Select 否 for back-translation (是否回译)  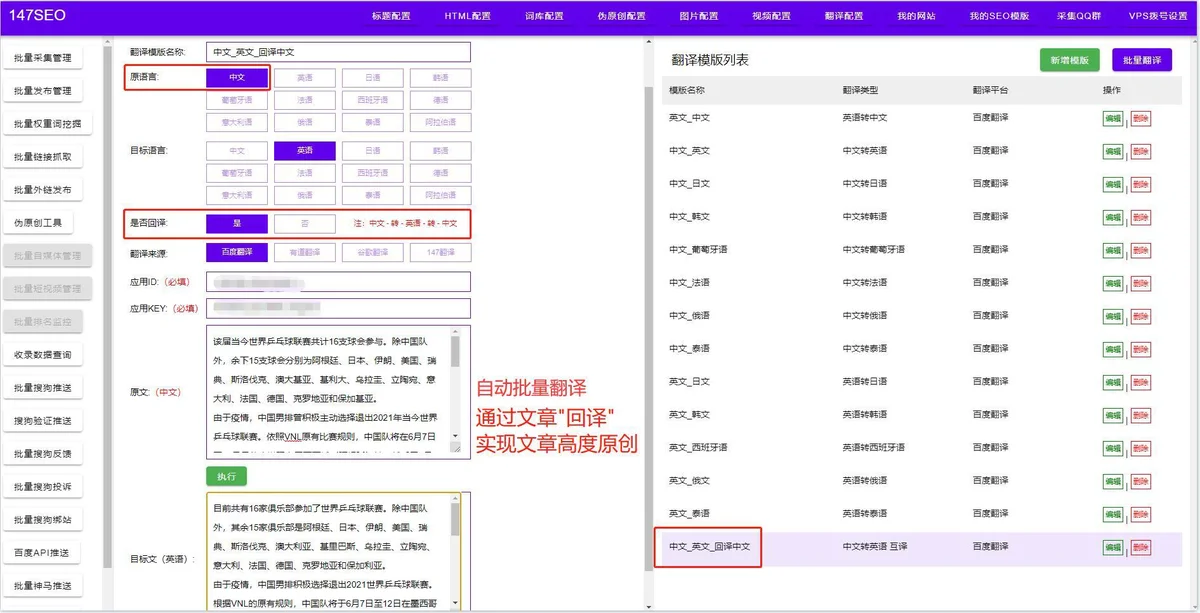(x=305, y=224)
